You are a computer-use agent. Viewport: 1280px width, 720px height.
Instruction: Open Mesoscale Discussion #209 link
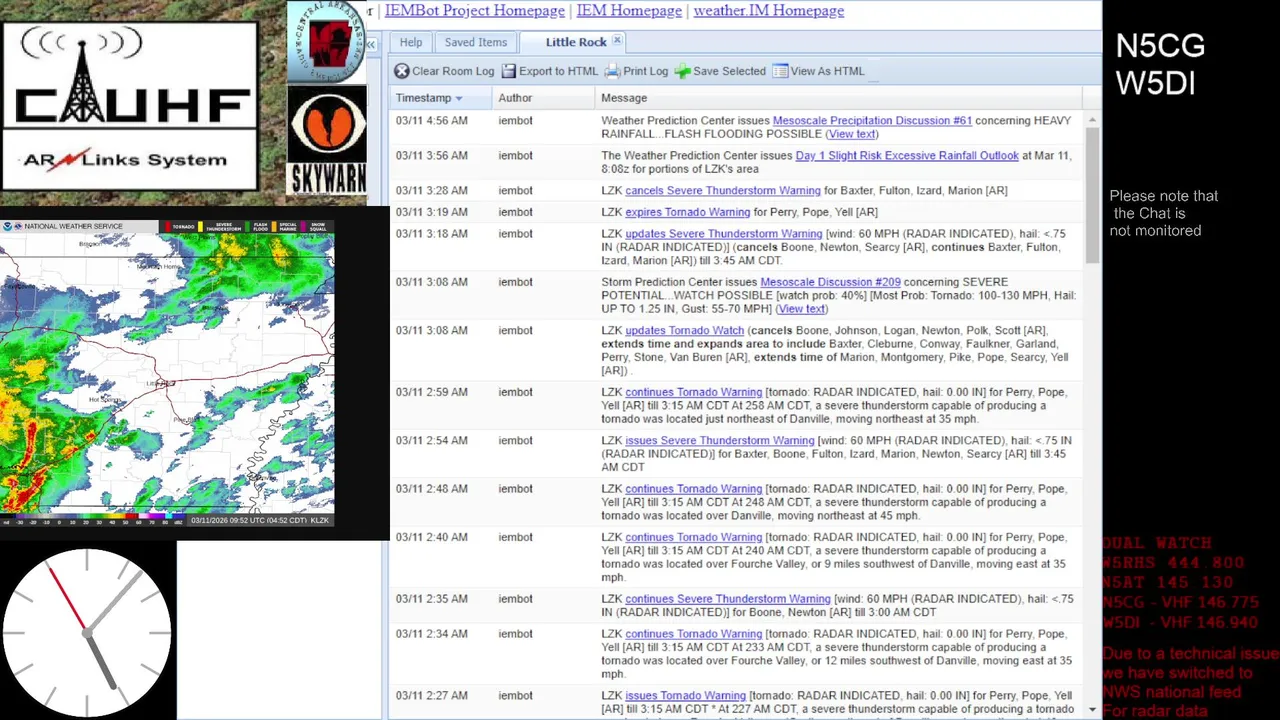[x=830, y=282]
